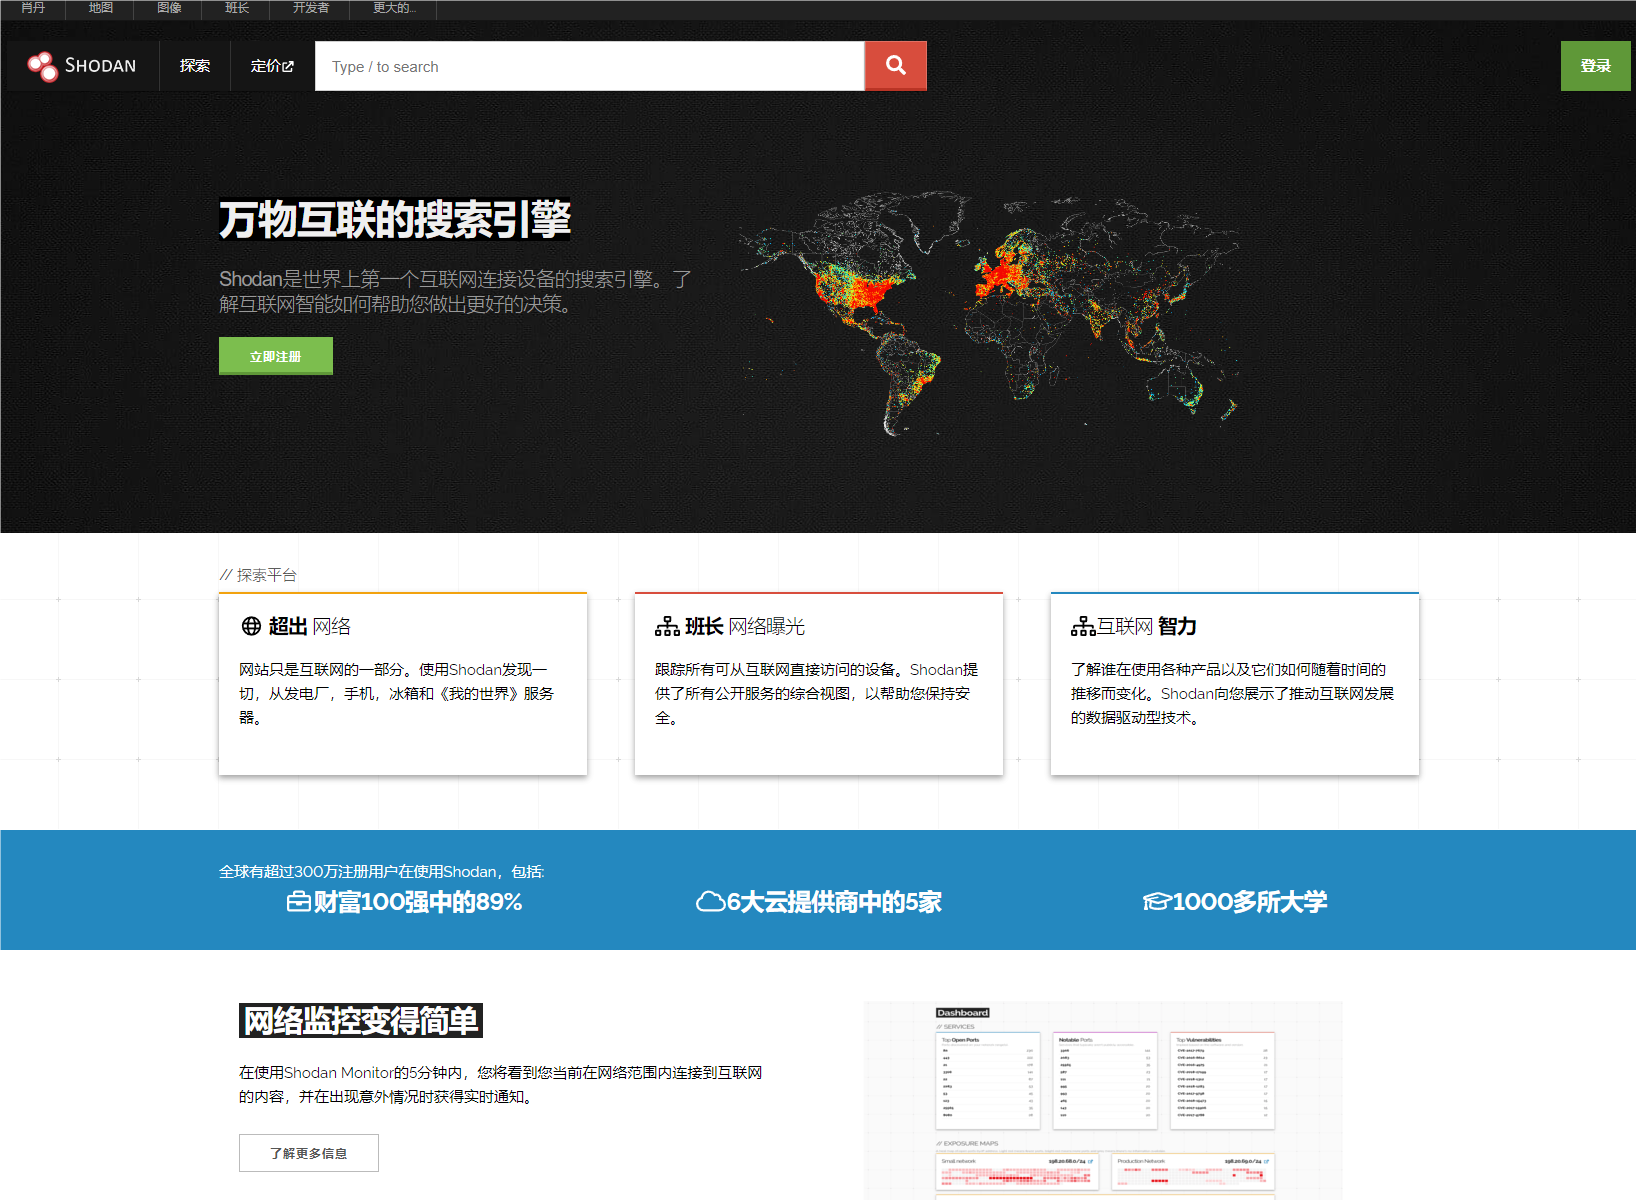Click the red magnifier search button
This screenshot has width=1636, height=1200.
click(x=896, y=66)
